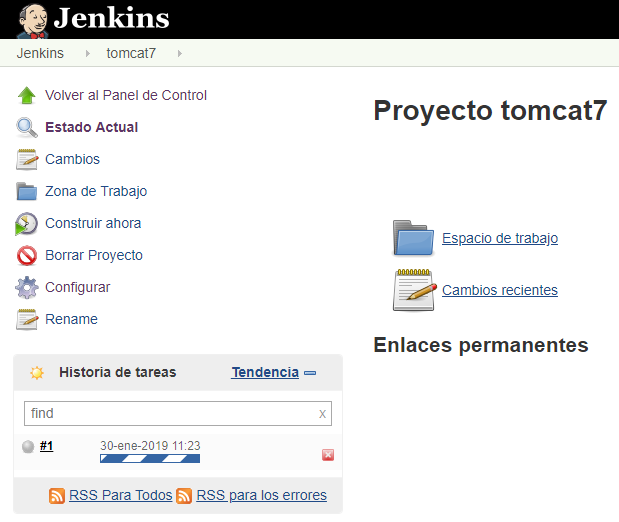The image size is (619, 522).
Task: Open the Cambios recientes link
Action: (500, 290)
